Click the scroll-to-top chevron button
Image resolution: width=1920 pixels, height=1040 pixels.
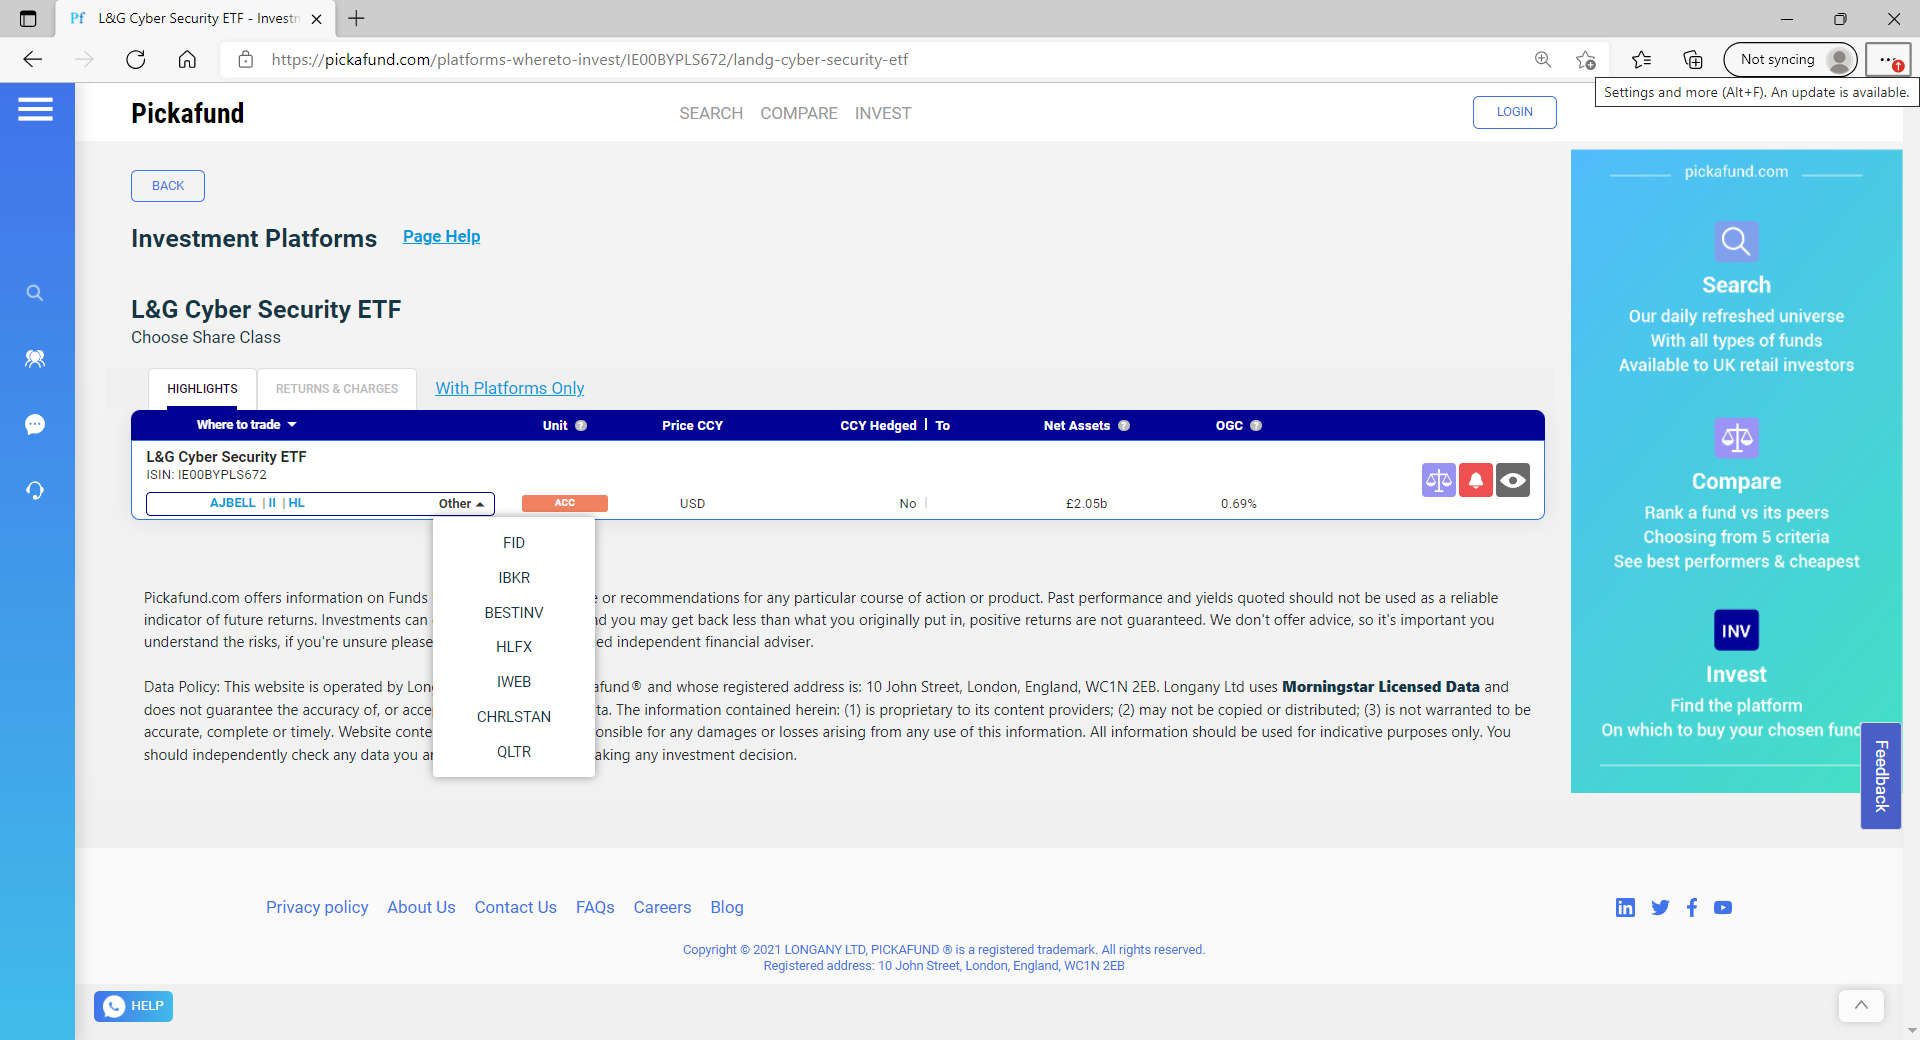click(1861, 1006)
